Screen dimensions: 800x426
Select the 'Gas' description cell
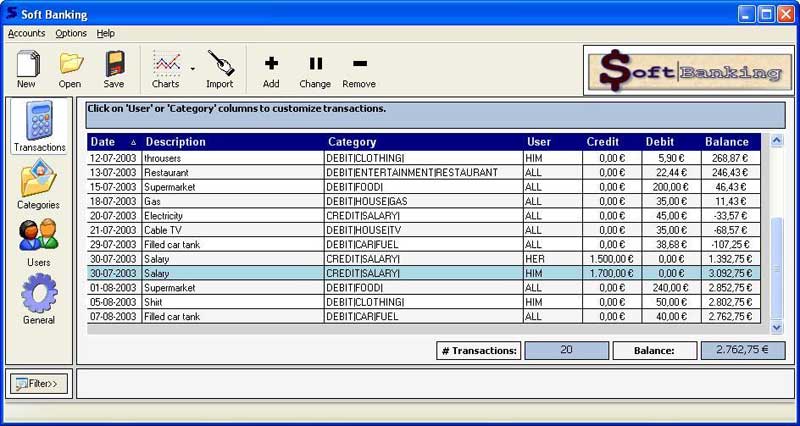click(x=233, y=202)
